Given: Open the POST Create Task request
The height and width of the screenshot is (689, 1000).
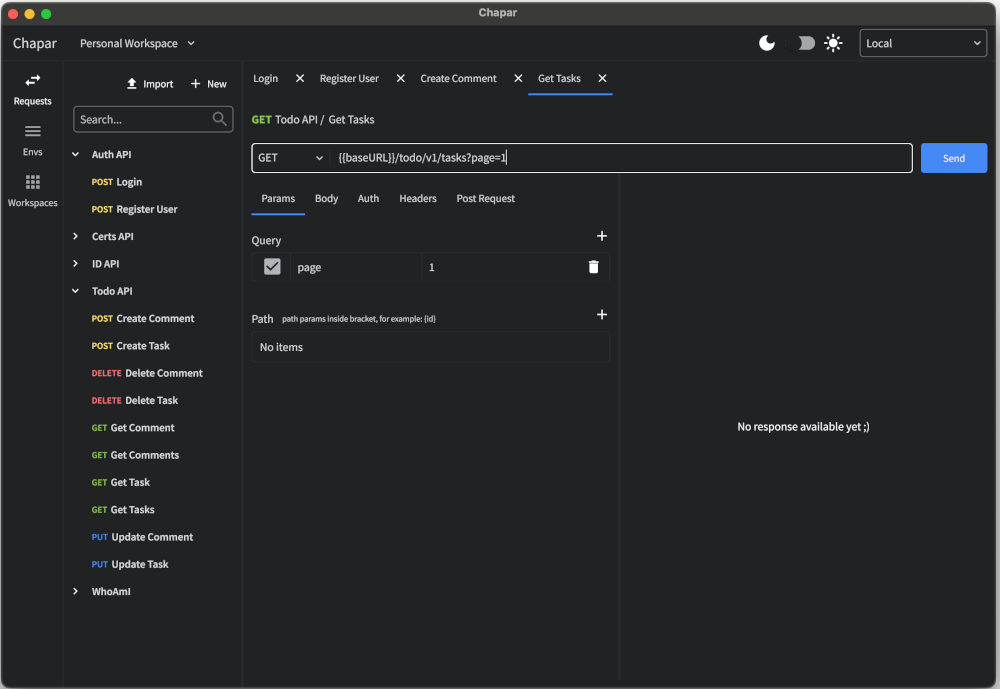Looking at the screenshot, I should (x=131, y=346).
